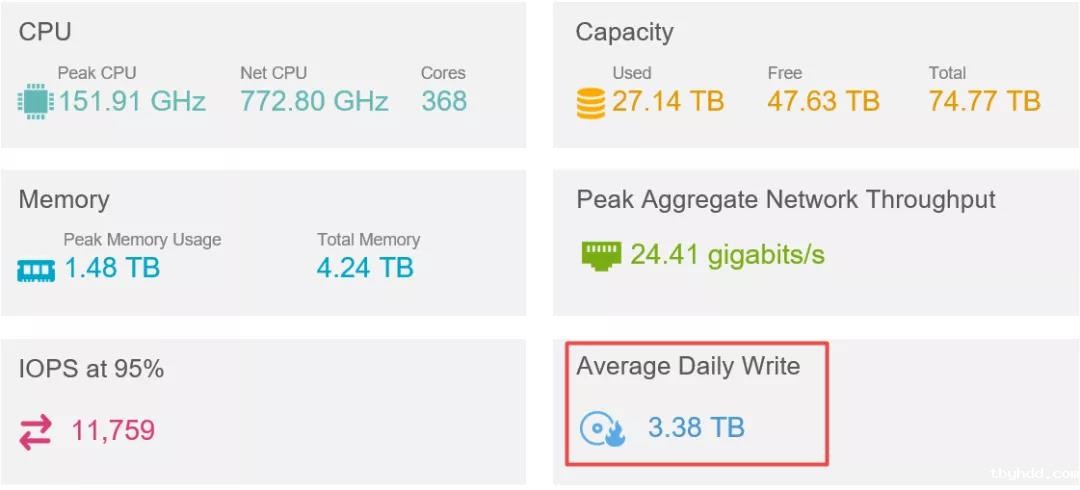
Task: Click the Peak Aggregate Network Throughput heading
Action: tap(786, 201)
